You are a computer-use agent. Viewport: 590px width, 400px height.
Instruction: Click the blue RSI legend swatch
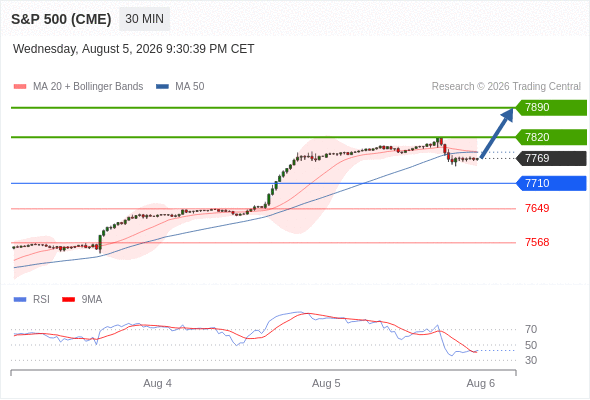pos(20,300)
